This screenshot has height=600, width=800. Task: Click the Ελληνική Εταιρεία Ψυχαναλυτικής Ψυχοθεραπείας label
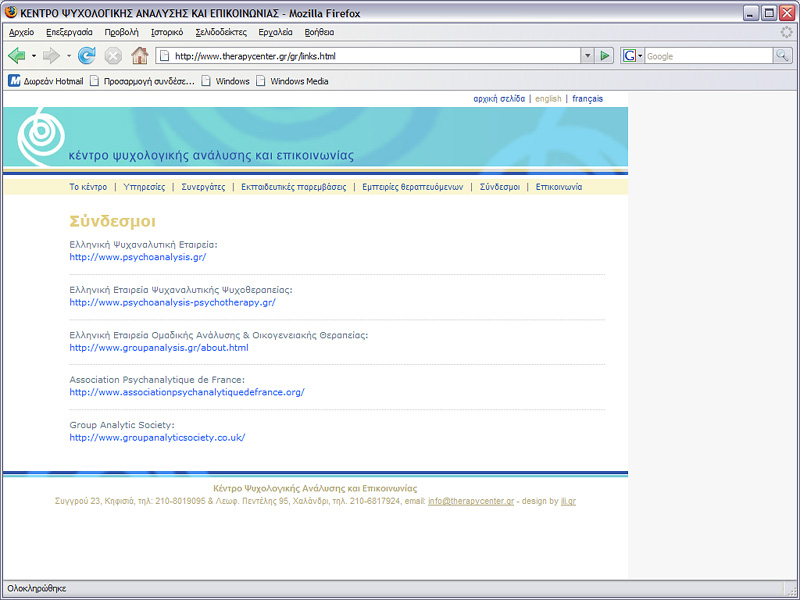point(181,290)
